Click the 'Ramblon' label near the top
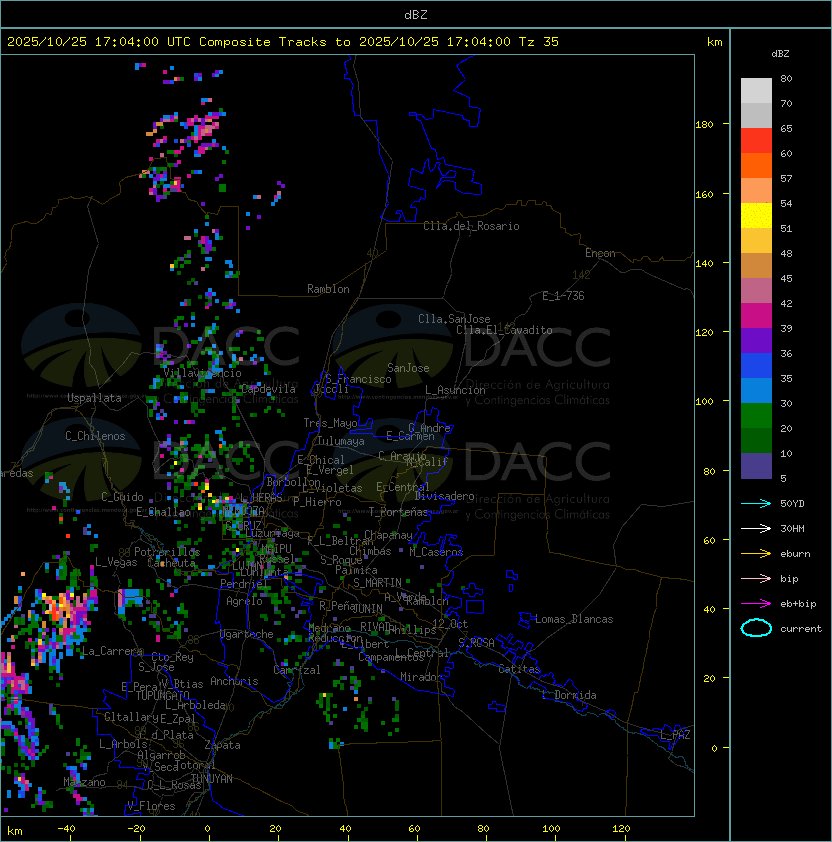The width and height of the screenshot is (832, 842). [x=328, y=289]
